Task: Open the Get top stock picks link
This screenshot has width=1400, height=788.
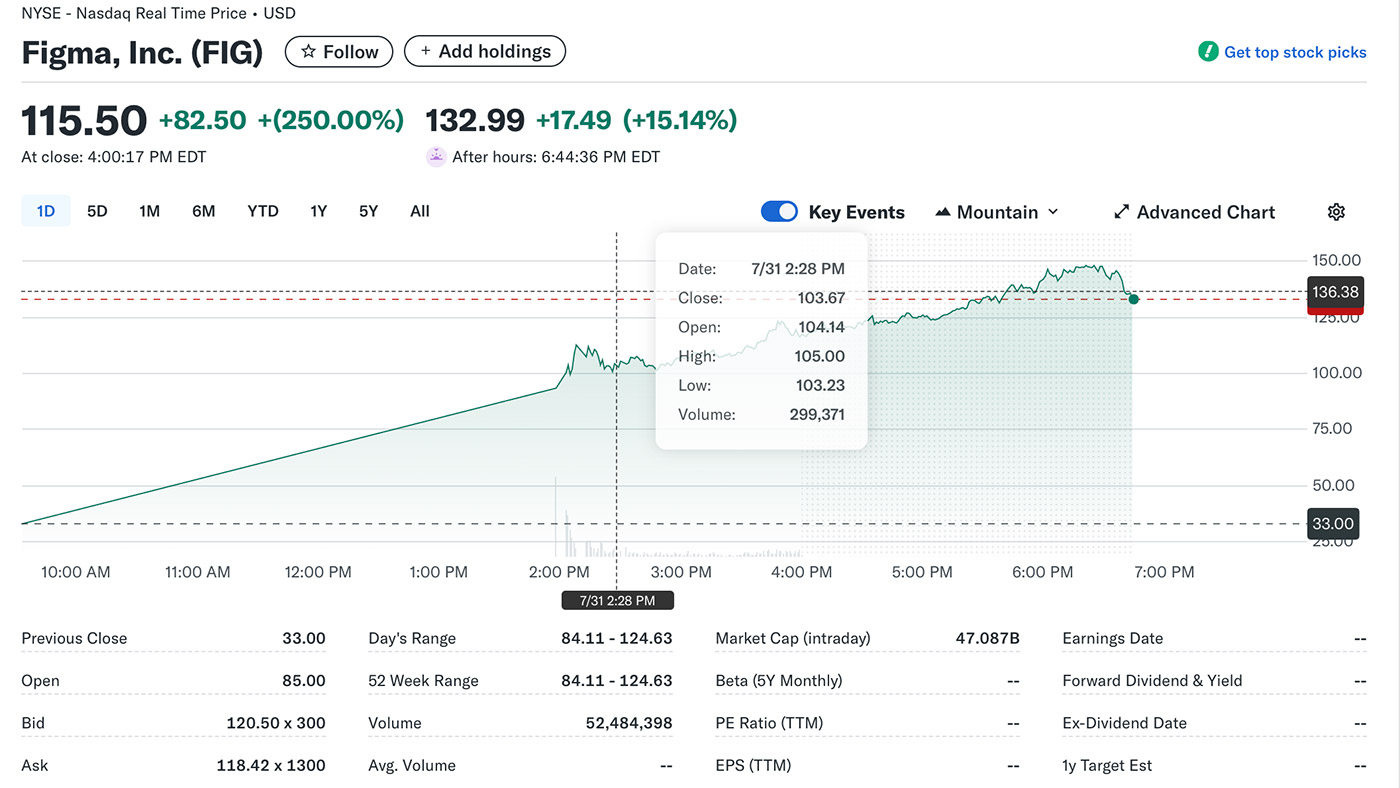Action: pyautogui.click(x=1295, y=52)
